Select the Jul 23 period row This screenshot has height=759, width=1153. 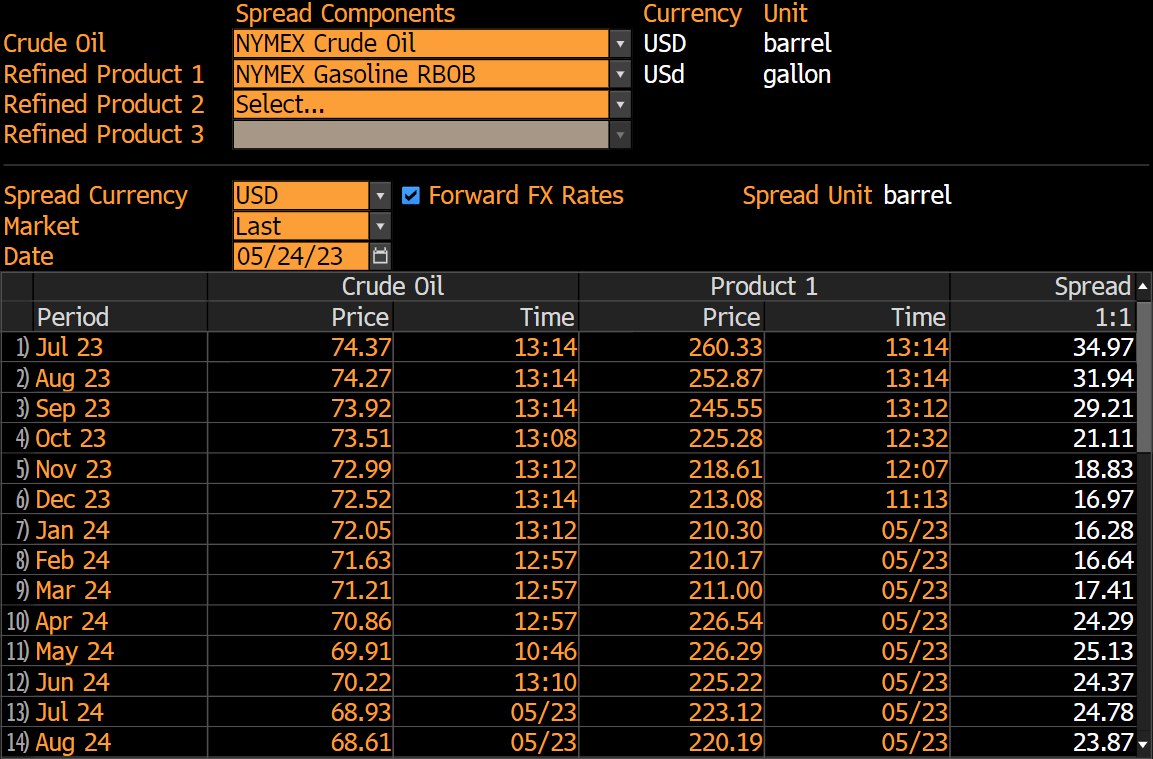point(568,347)
